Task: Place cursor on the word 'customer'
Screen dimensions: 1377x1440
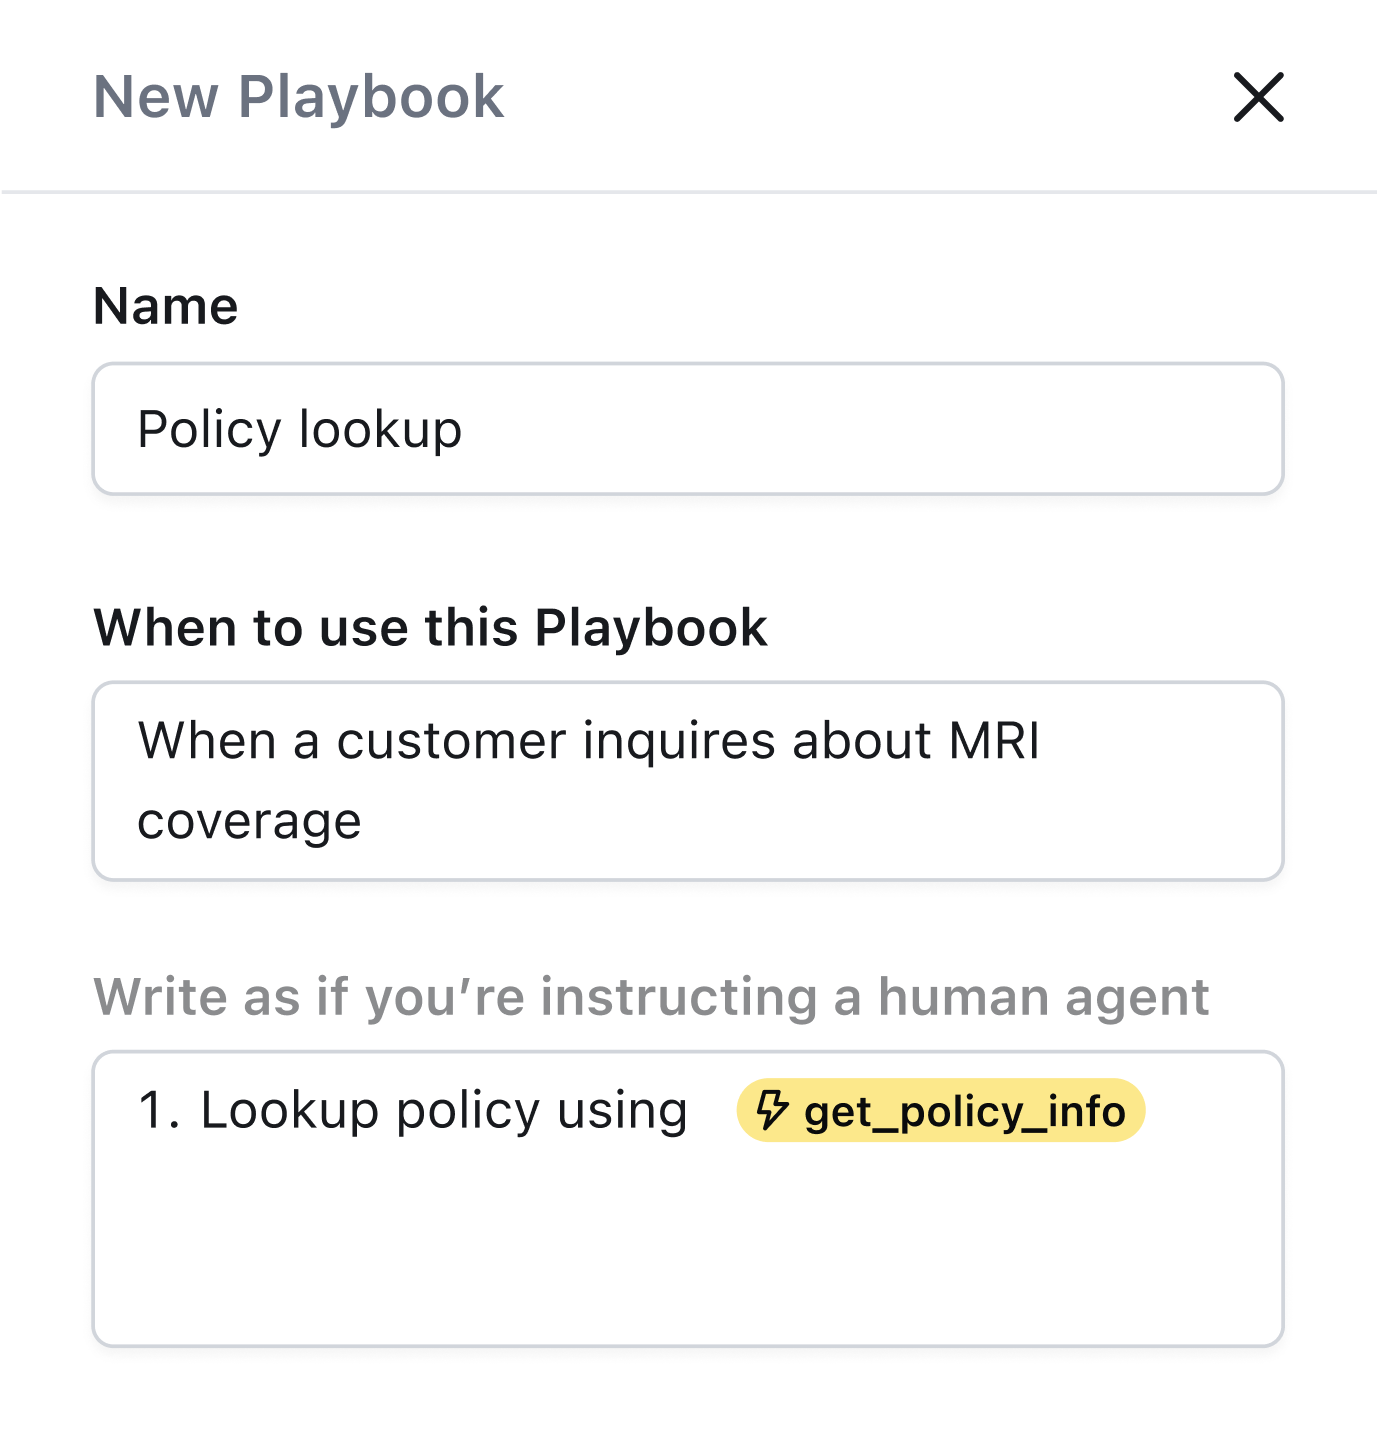Action: [451, 741]
